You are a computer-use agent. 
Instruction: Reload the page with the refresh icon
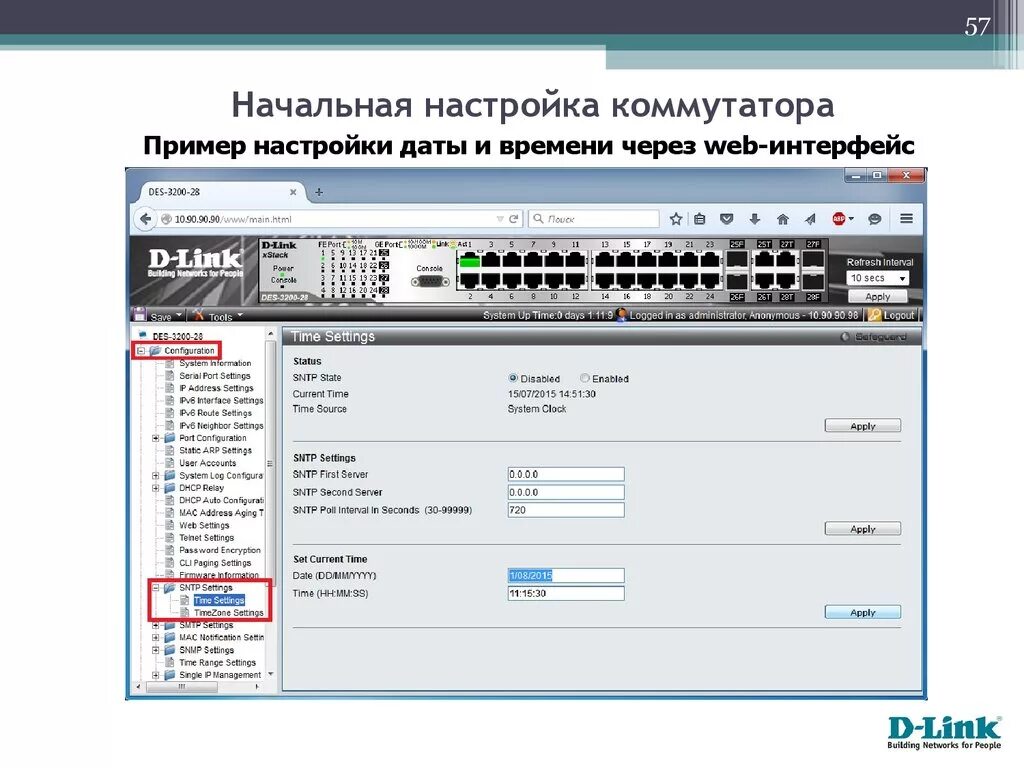click(514, 219)
